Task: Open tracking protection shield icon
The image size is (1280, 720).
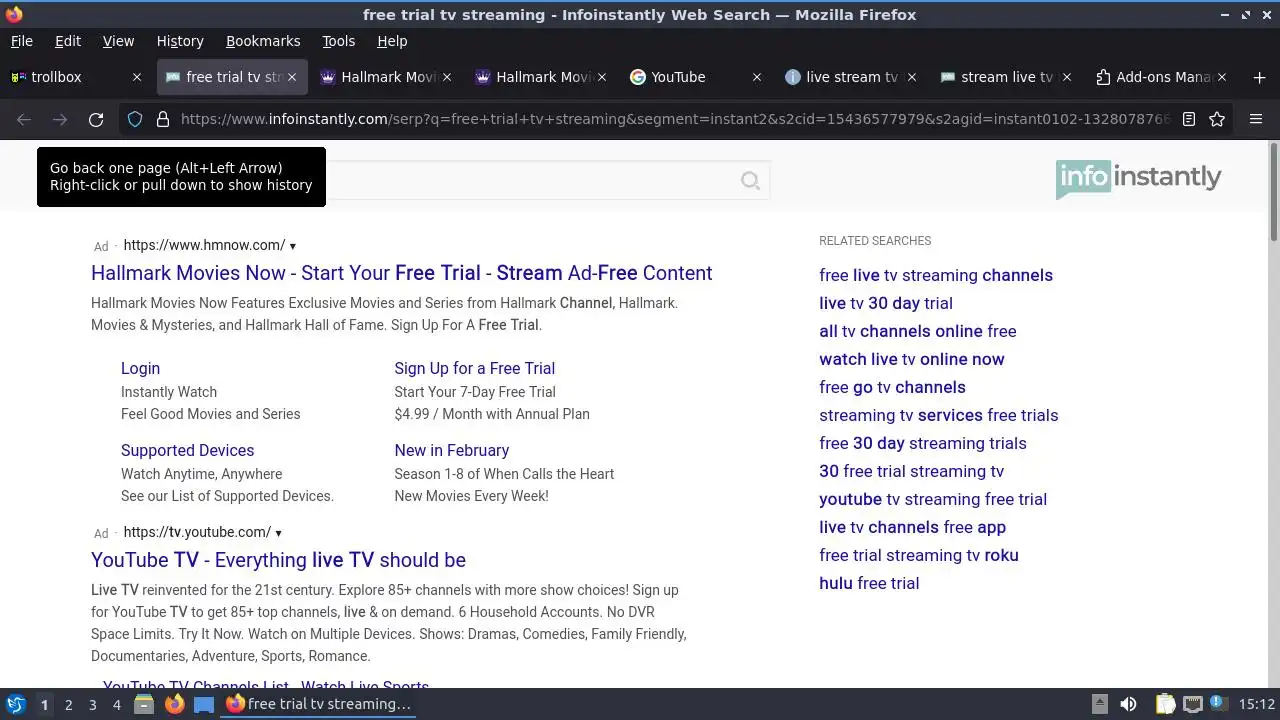Action: 135,119
